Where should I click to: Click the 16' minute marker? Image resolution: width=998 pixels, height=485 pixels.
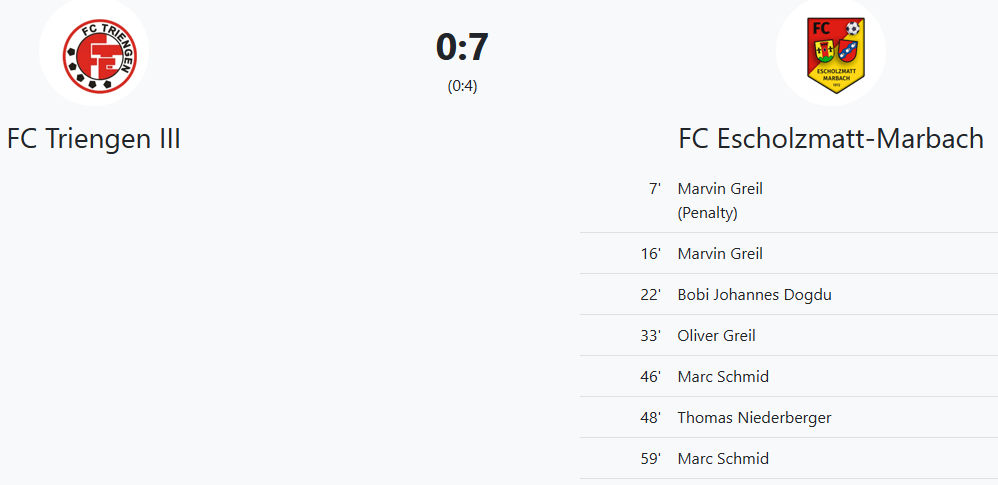point(651,254)
